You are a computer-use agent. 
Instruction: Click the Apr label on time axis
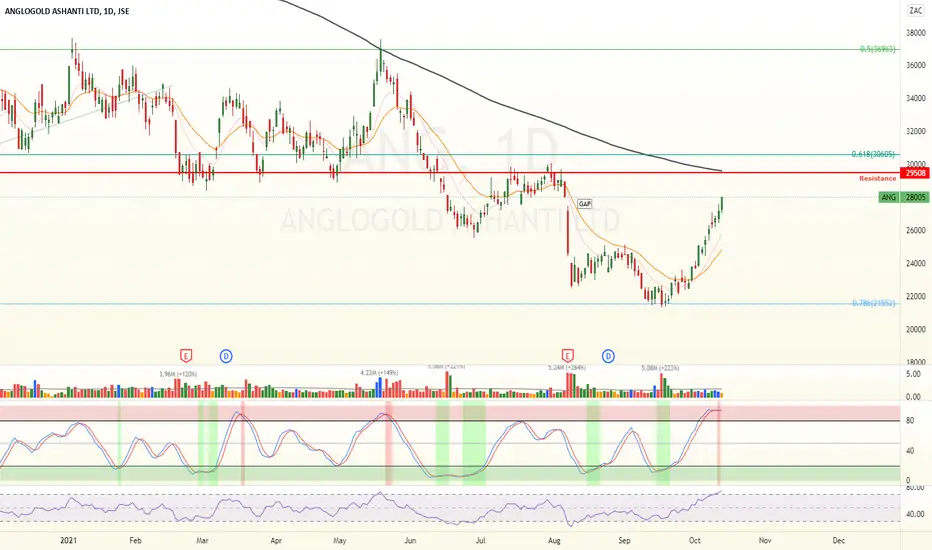(276, 540)
